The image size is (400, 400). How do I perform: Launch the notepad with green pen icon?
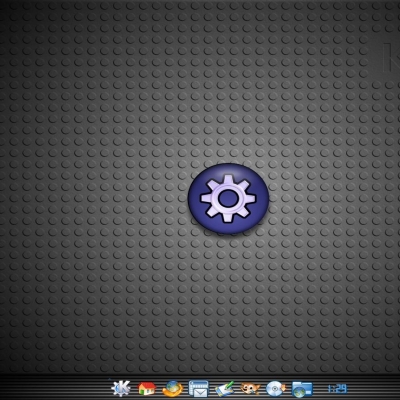click(224, 389)
